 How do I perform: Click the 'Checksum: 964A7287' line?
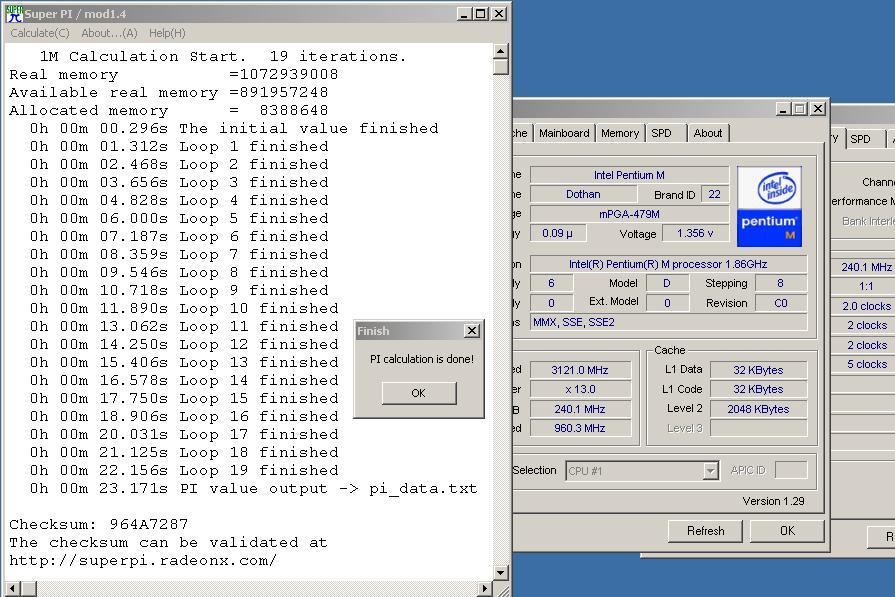[x=99, y=524]
